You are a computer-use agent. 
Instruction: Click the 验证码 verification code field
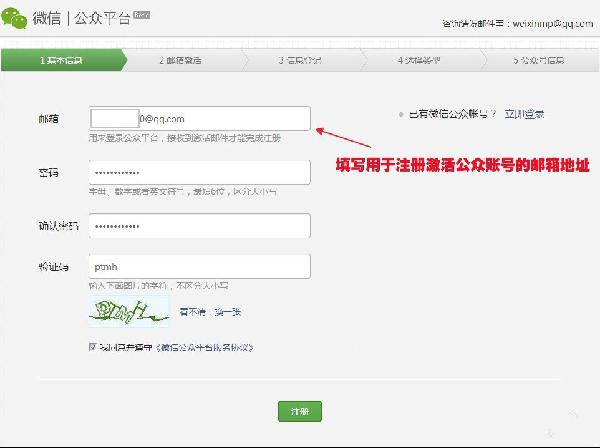pyautogui.click(x=199, y=266)
